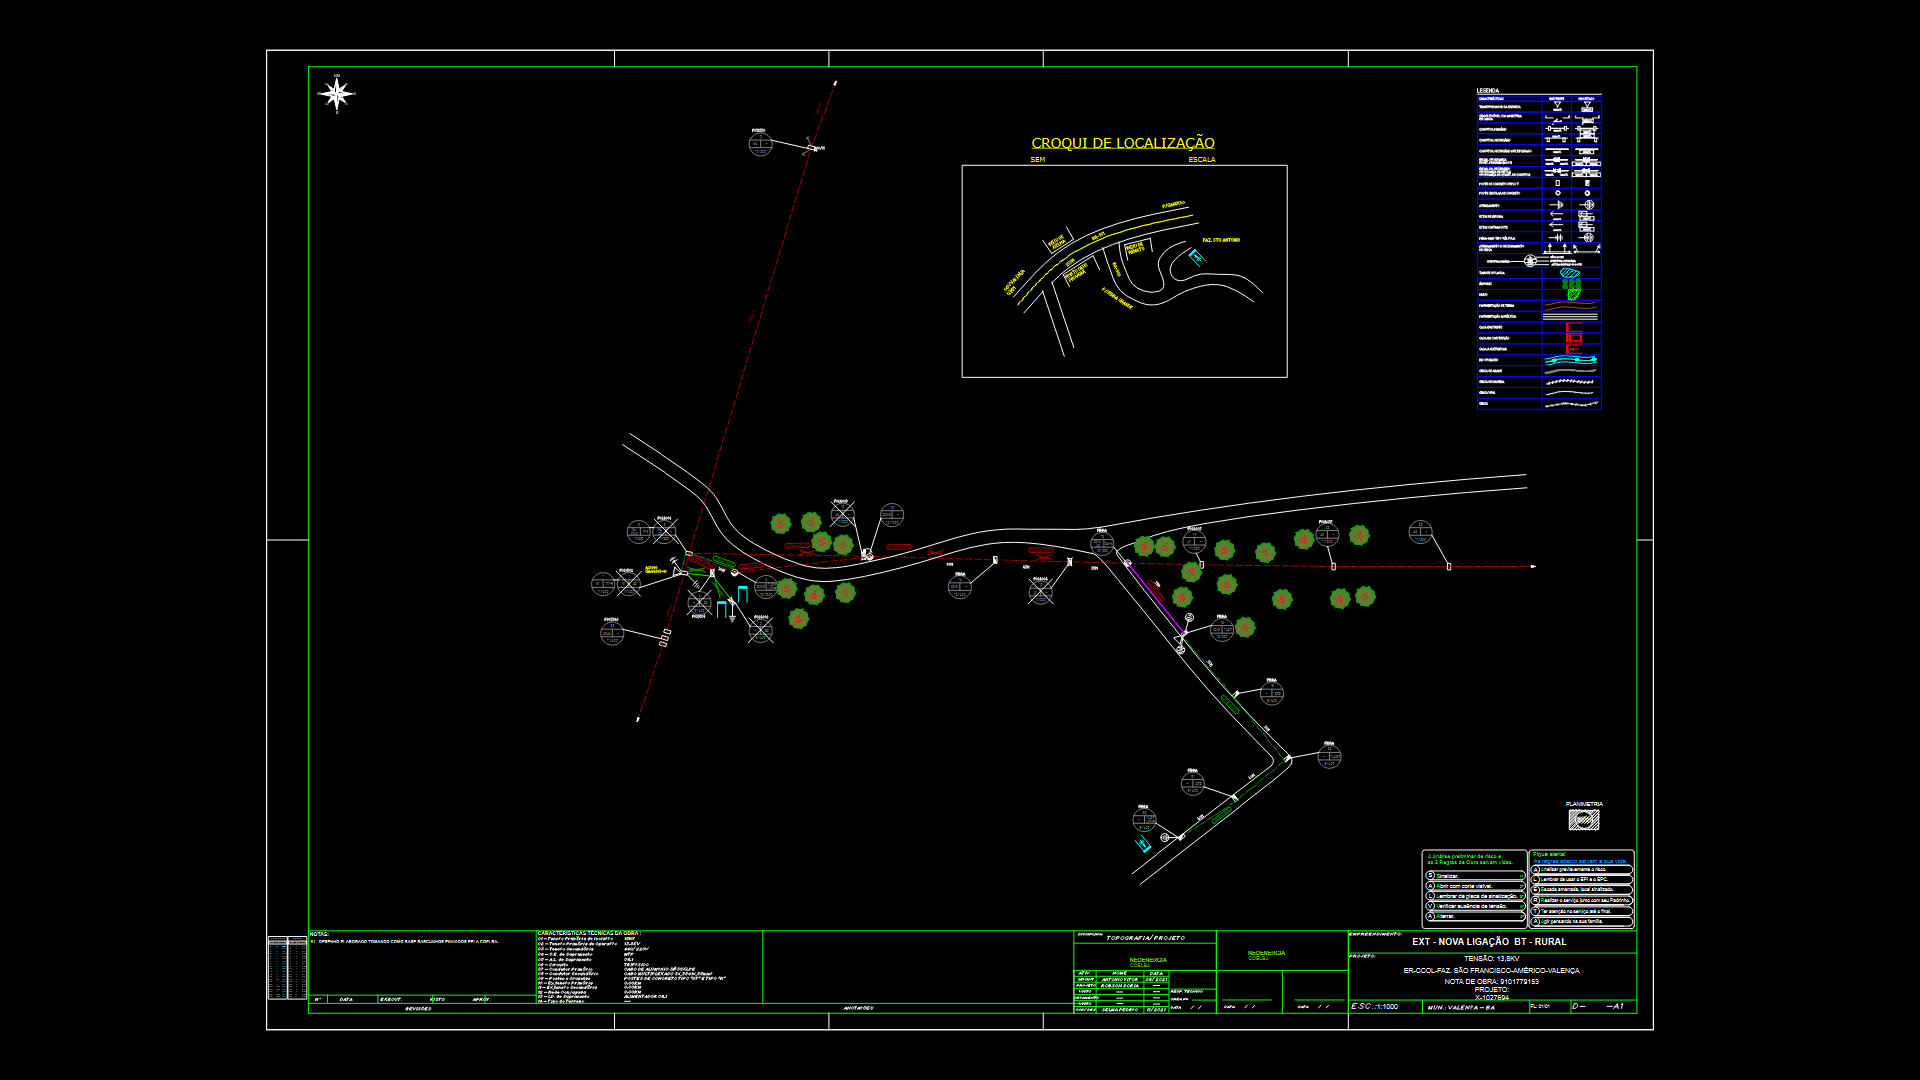1920x1080 pixels.
Task: Click the 'V' Verificar ausência de tensão circle
Action: click(1430, 906)
